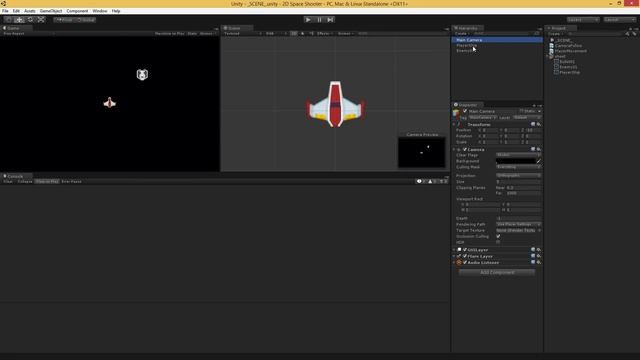Toggle scene lighting in Scene view
Screen dimensions: 640x360
tap(302, 33)
